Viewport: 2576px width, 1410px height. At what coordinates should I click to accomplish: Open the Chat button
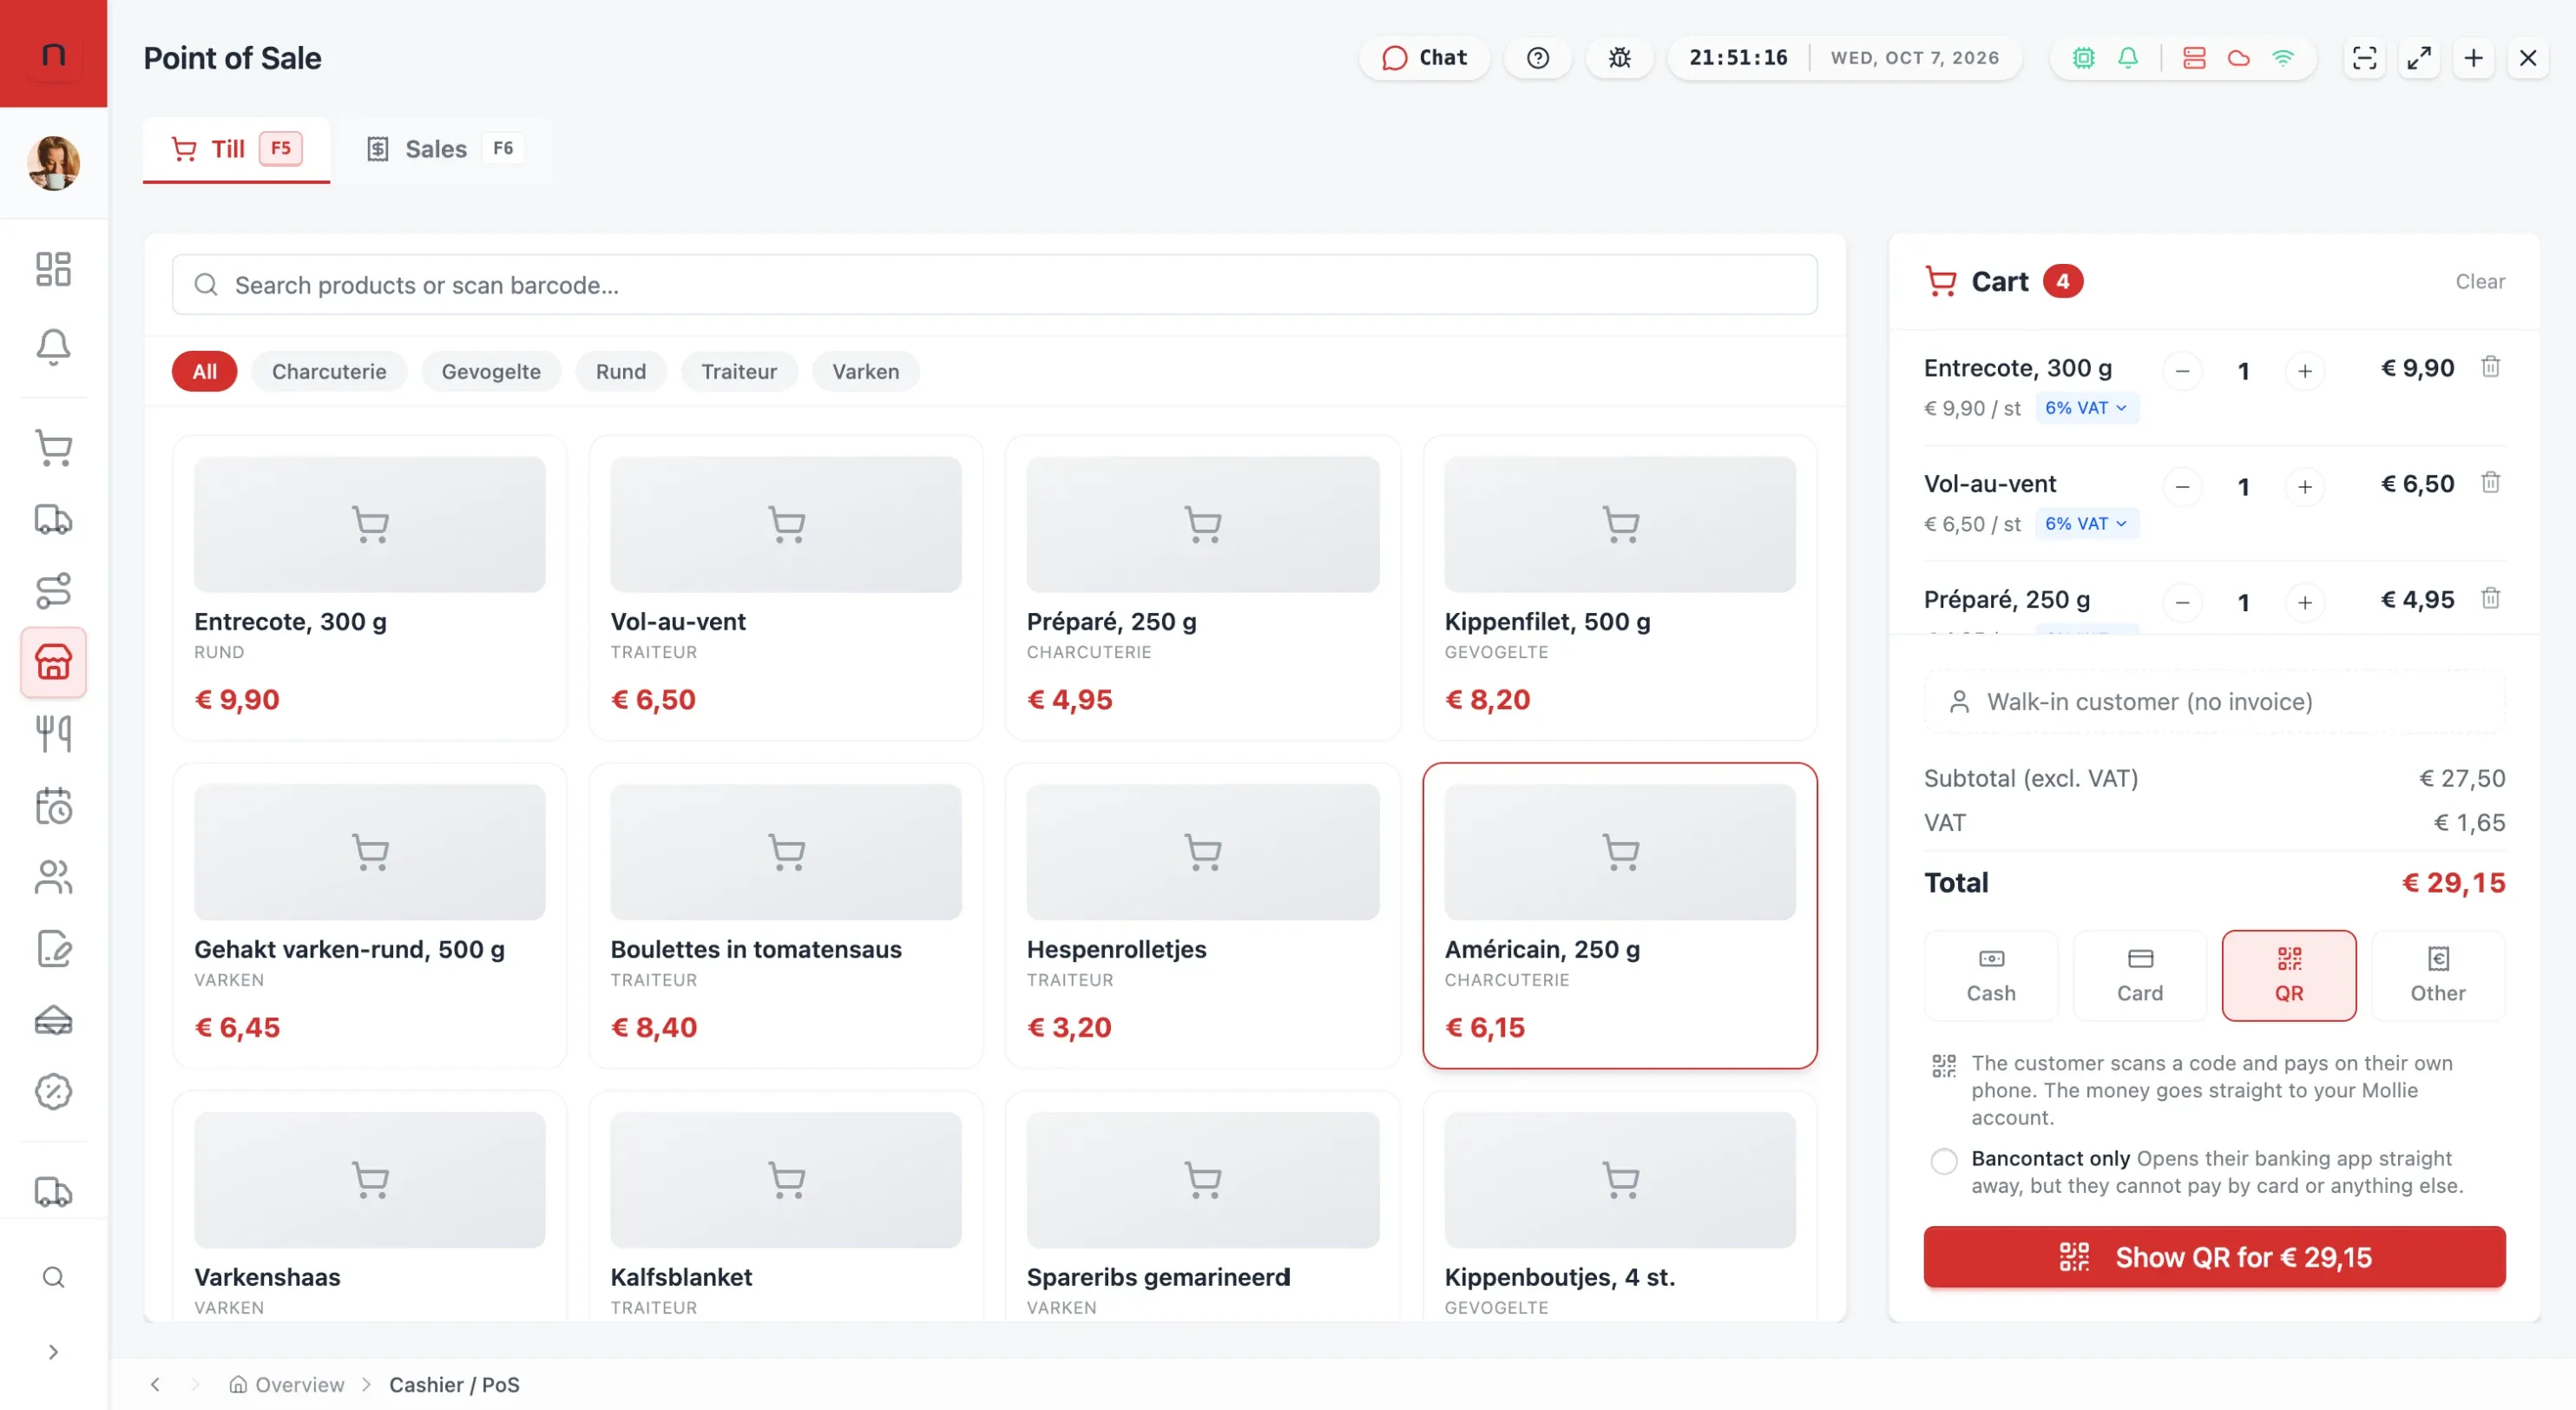coord(1424,58)
